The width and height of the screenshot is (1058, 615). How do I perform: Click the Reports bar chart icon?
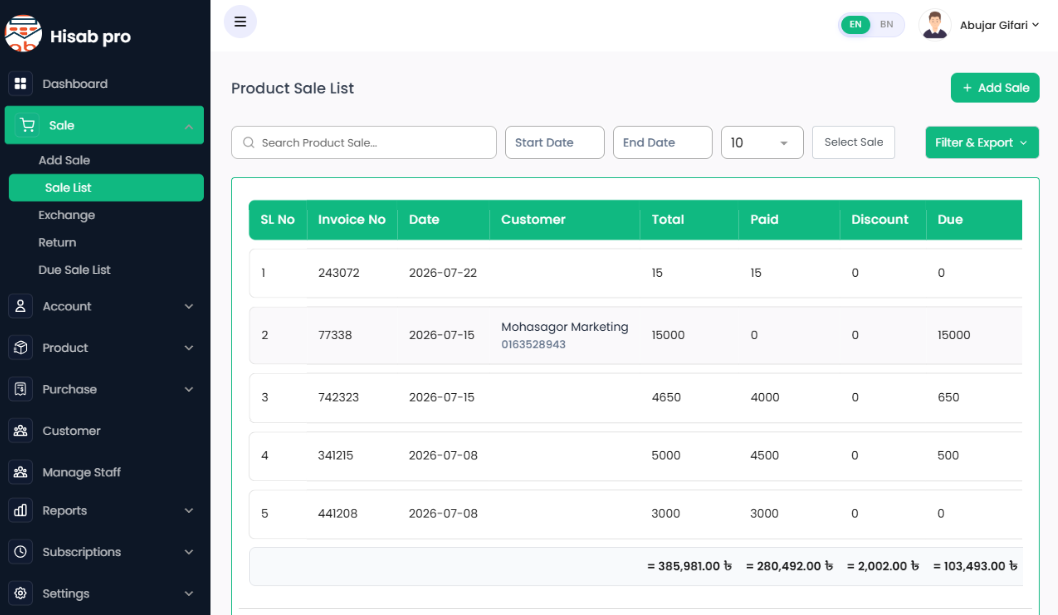tap(20, 510)
